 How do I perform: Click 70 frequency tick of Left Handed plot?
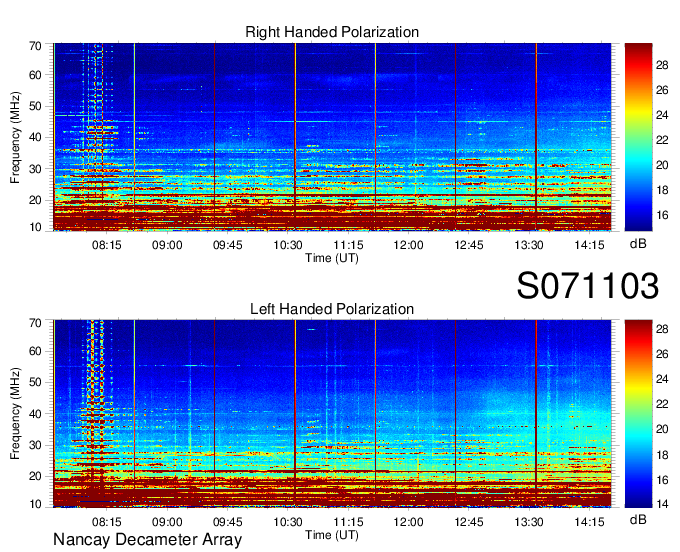(x=35, y=323)
